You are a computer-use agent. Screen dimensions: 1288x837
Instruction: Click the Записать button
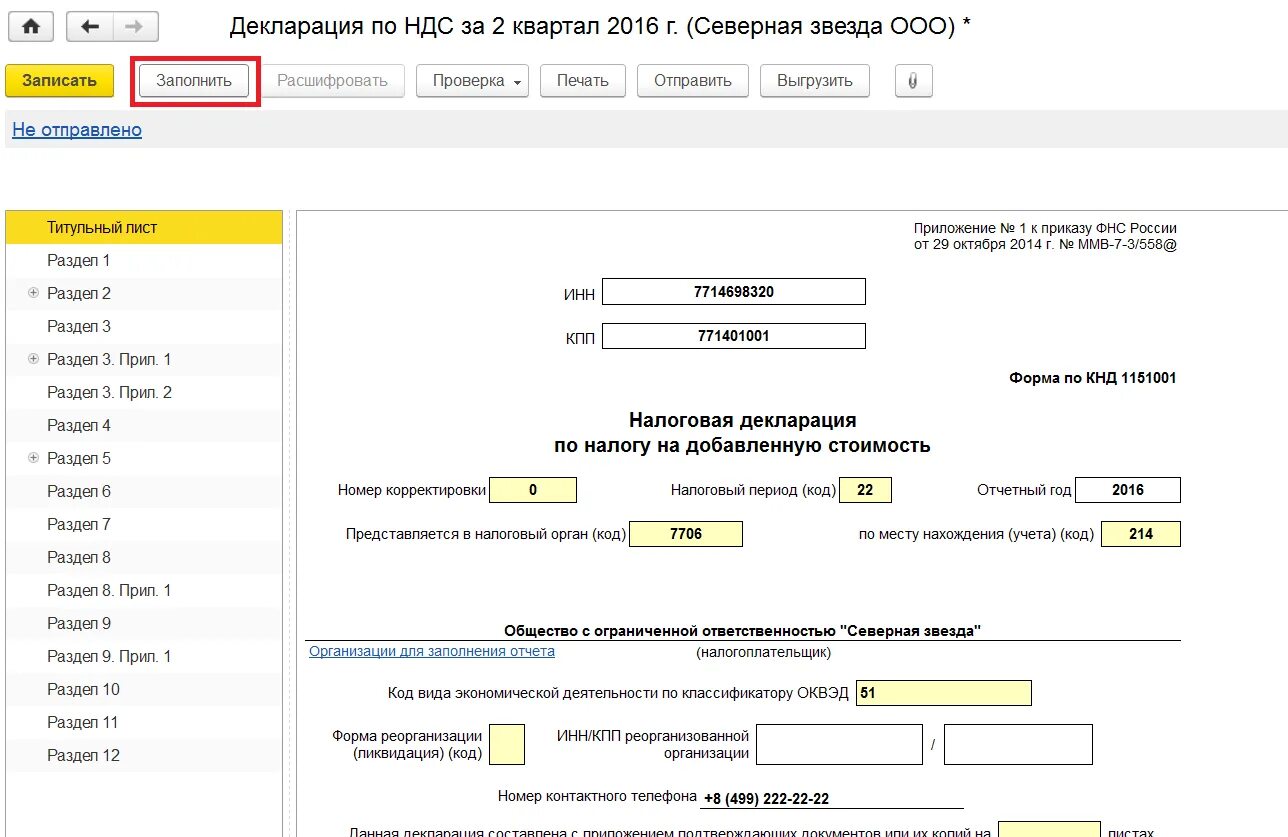point(59,81)
